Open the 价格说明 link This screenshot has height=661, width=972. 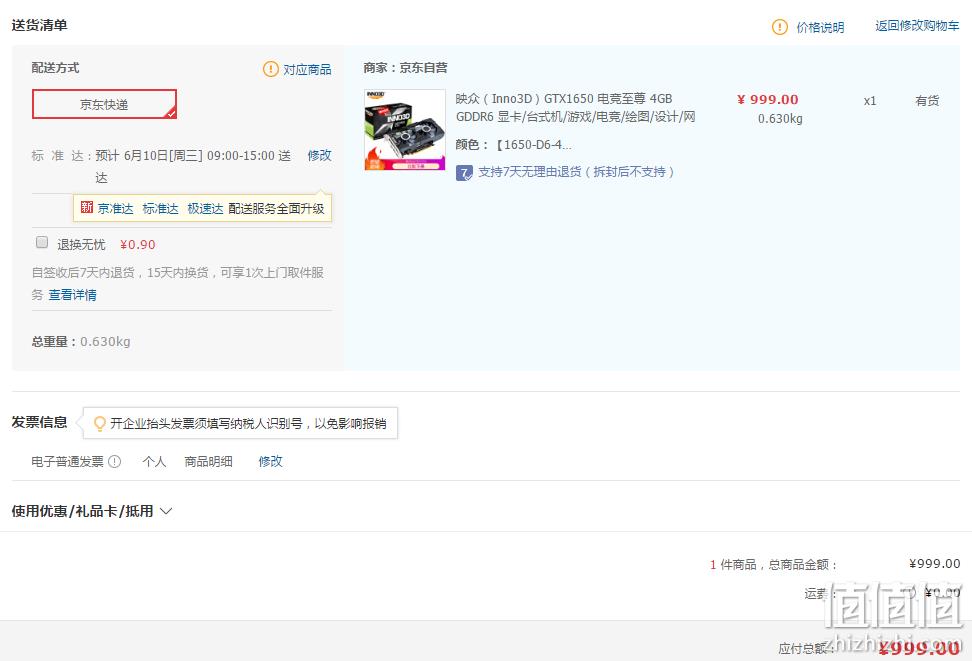pyautogui.click(x=820, y=27)
